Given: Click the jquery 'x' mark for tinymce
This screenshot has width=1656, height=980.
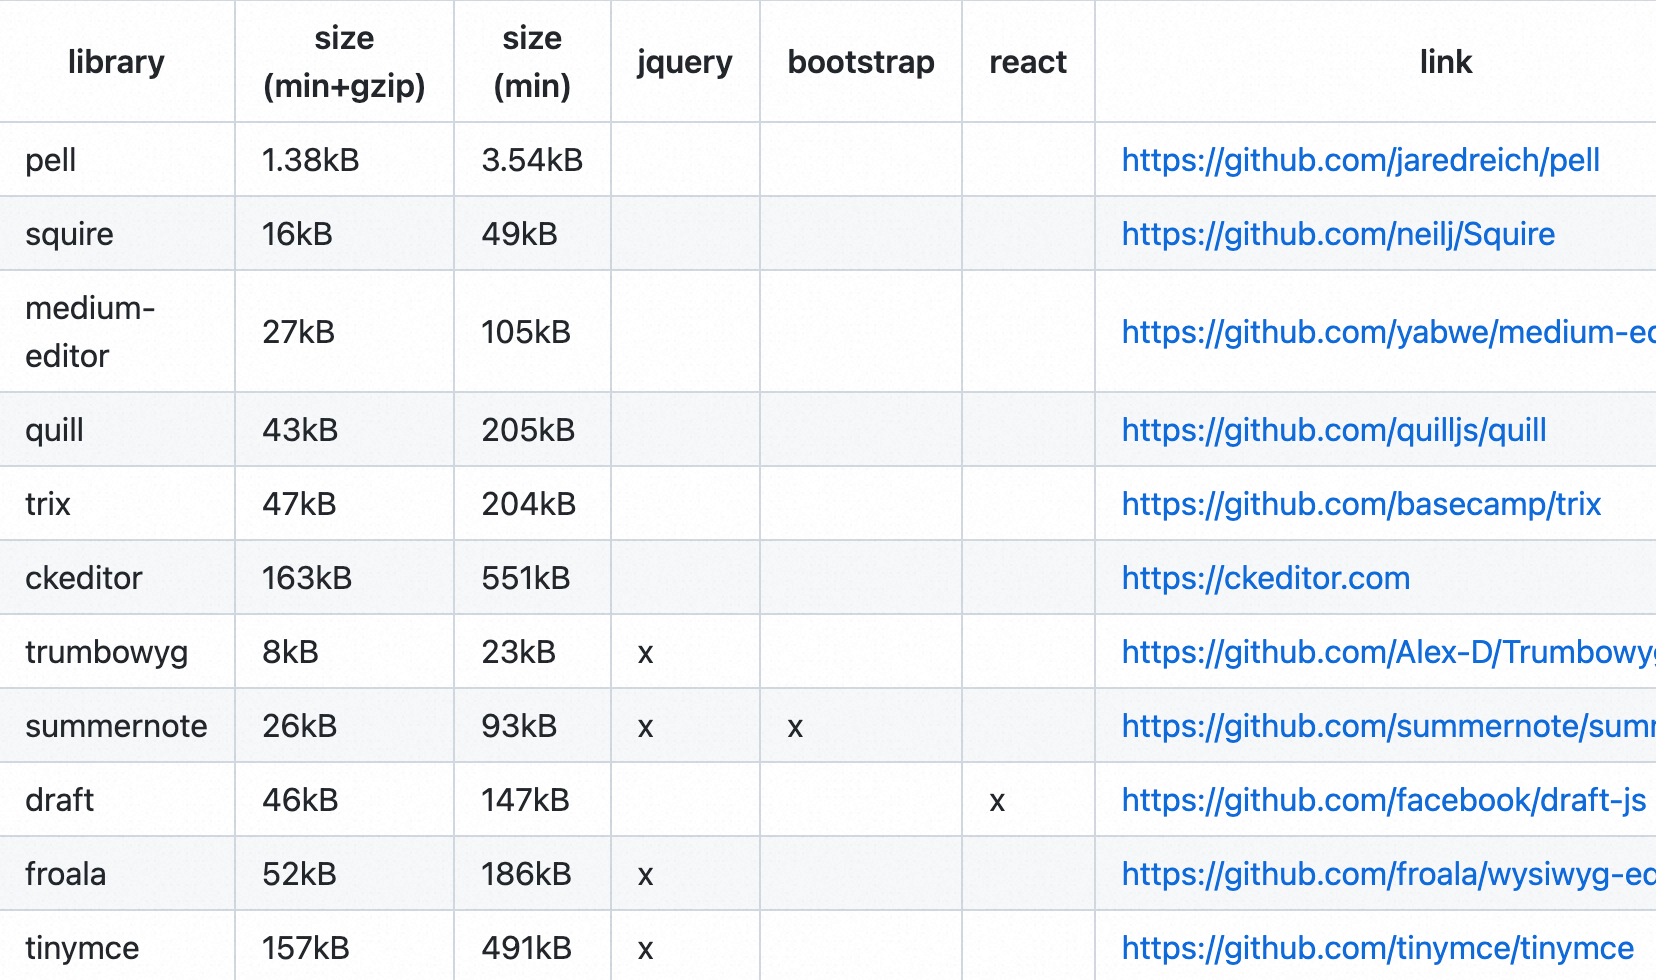Looking at the screenshot, I should [x=646, y=950].
